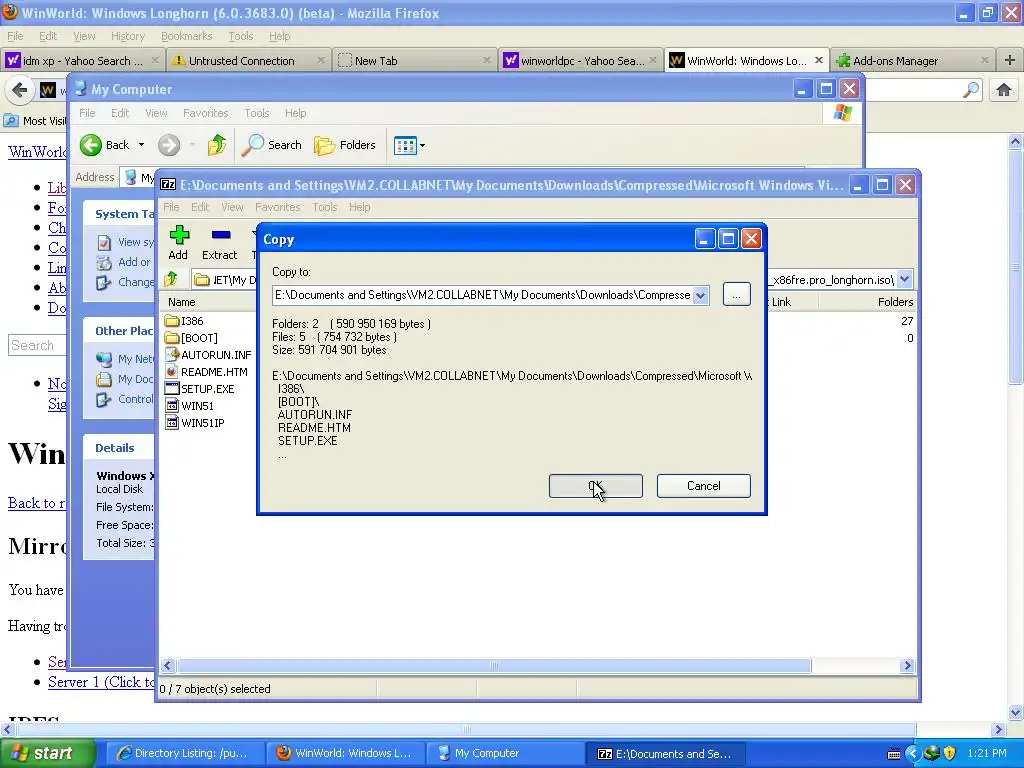Select AUTORUN.INF file
Image resolution: width=1024 pixels, height=768 pixels.
[208, 355]
